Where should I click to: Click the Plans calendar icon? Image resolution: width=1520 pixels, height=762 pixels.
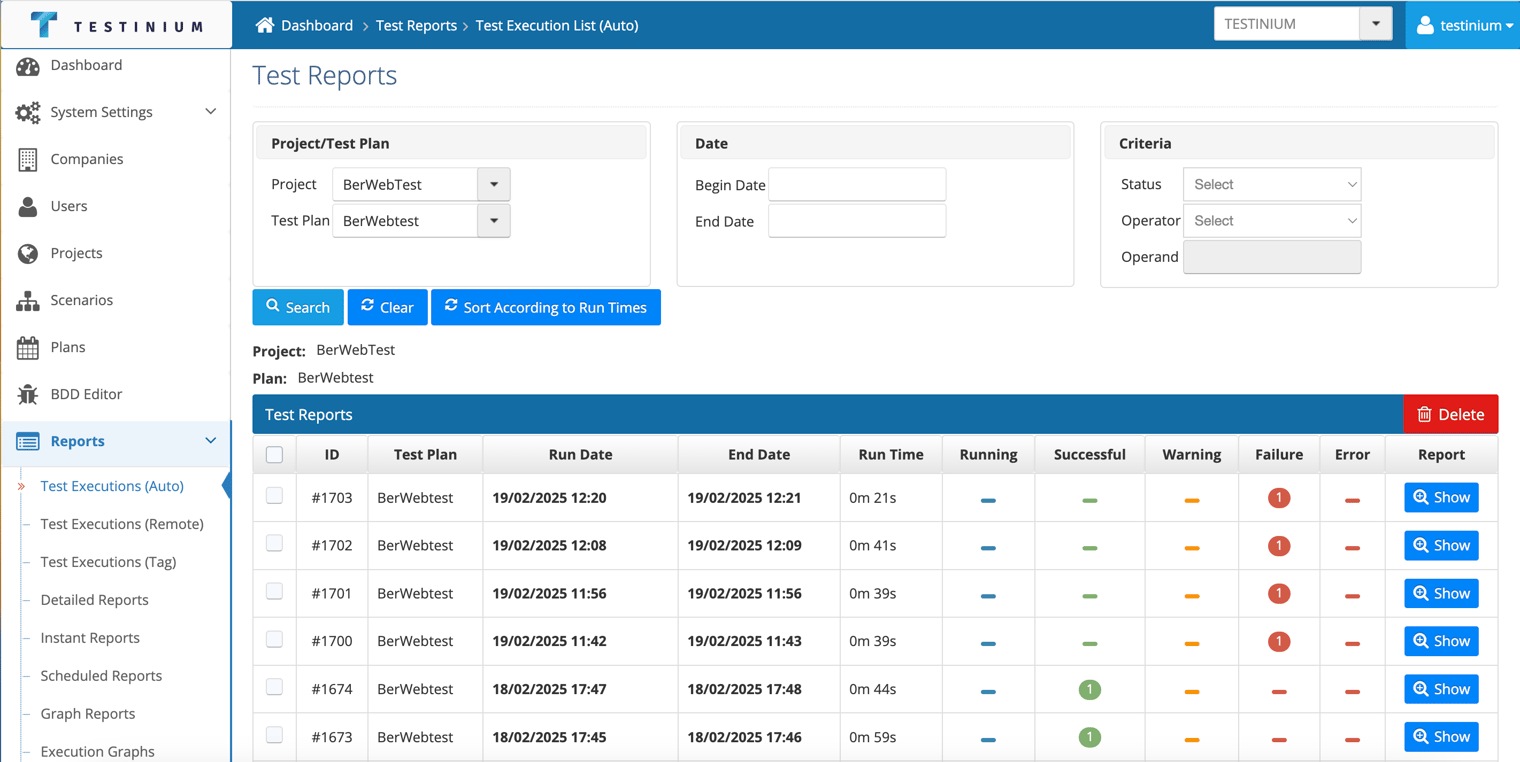click(28, 347)
